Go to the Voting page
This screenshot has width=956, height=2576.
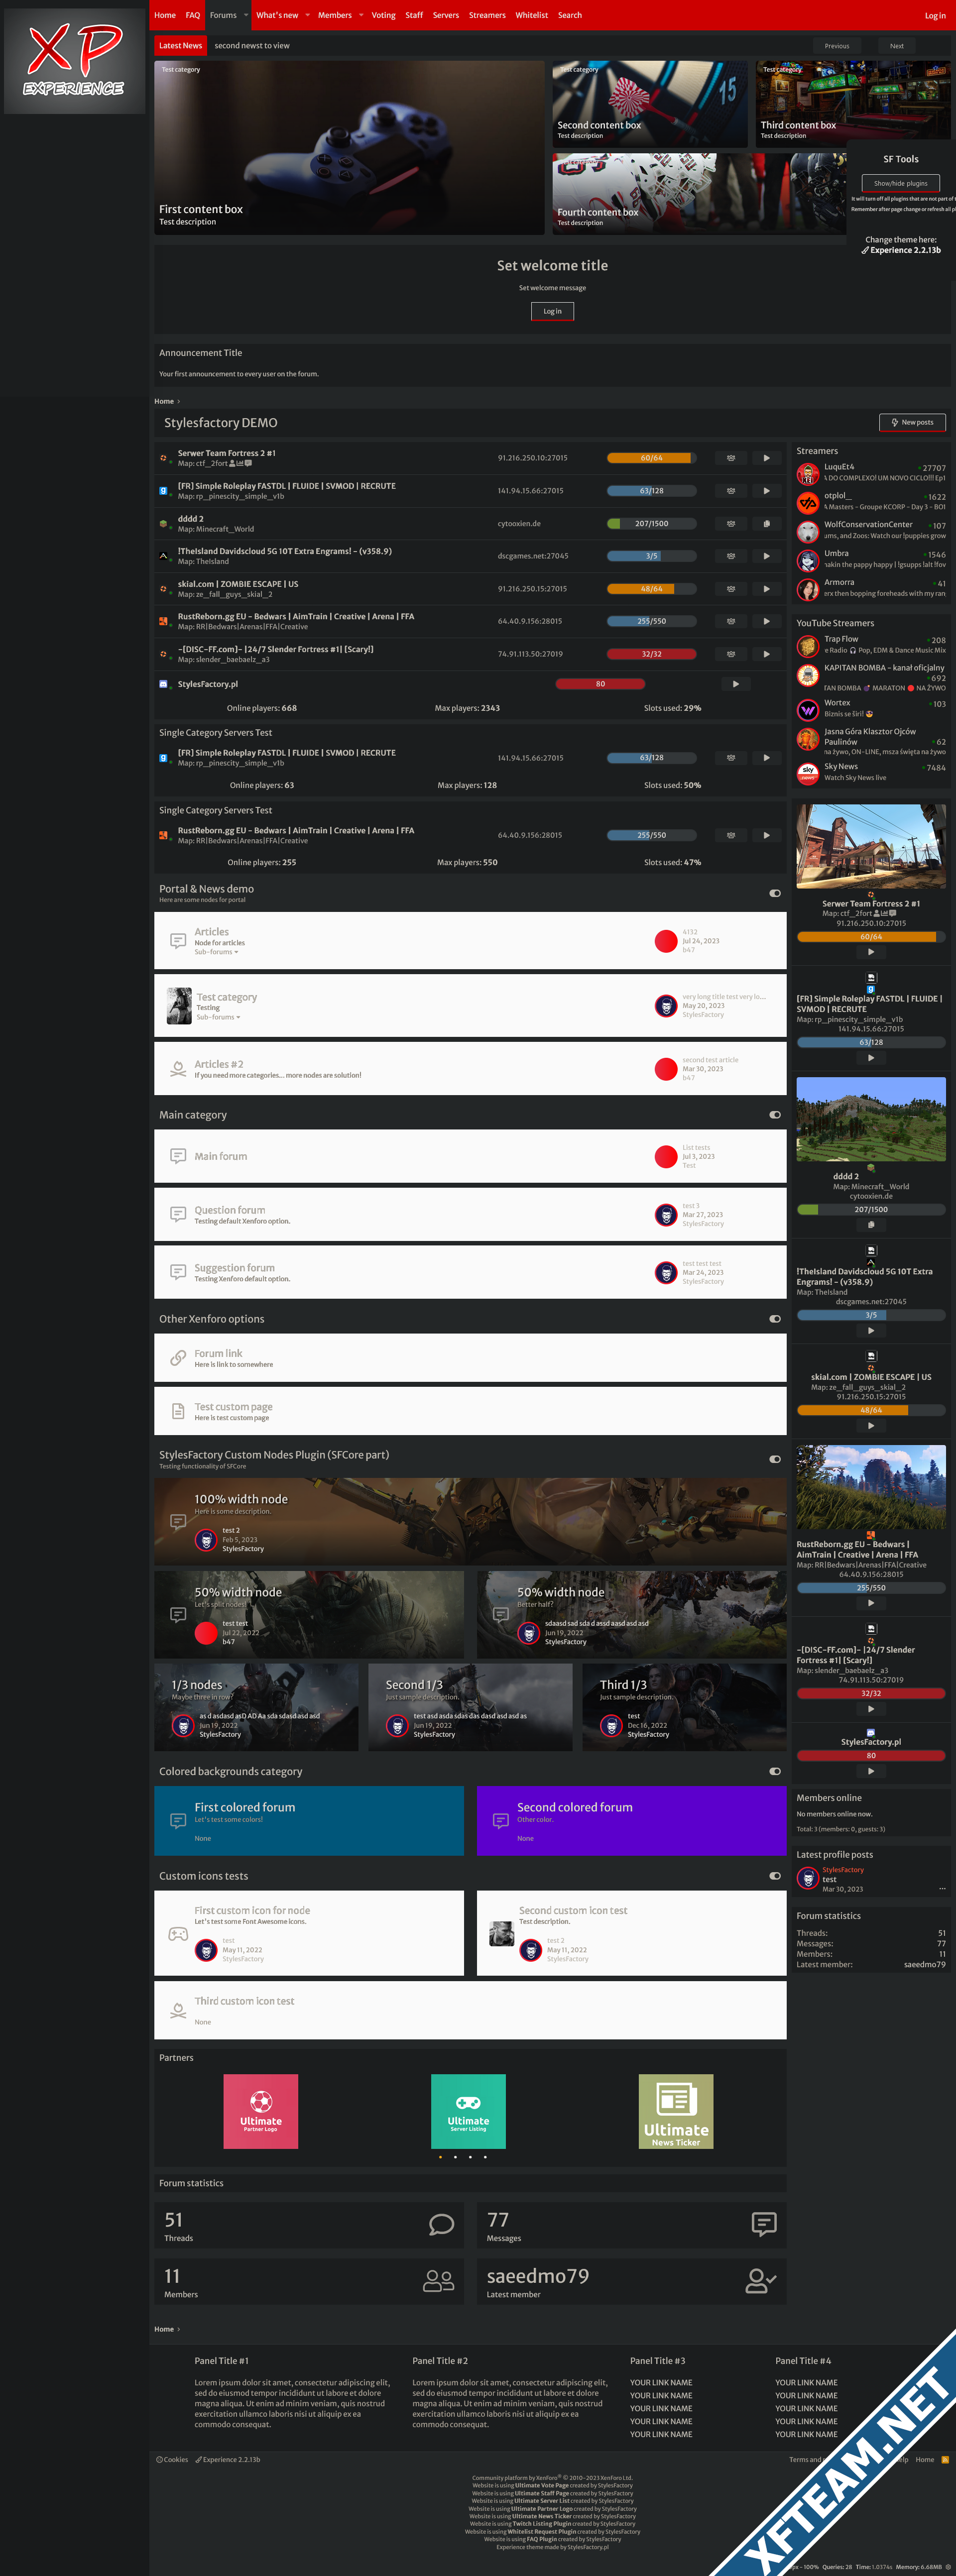[x=384, y=15]
